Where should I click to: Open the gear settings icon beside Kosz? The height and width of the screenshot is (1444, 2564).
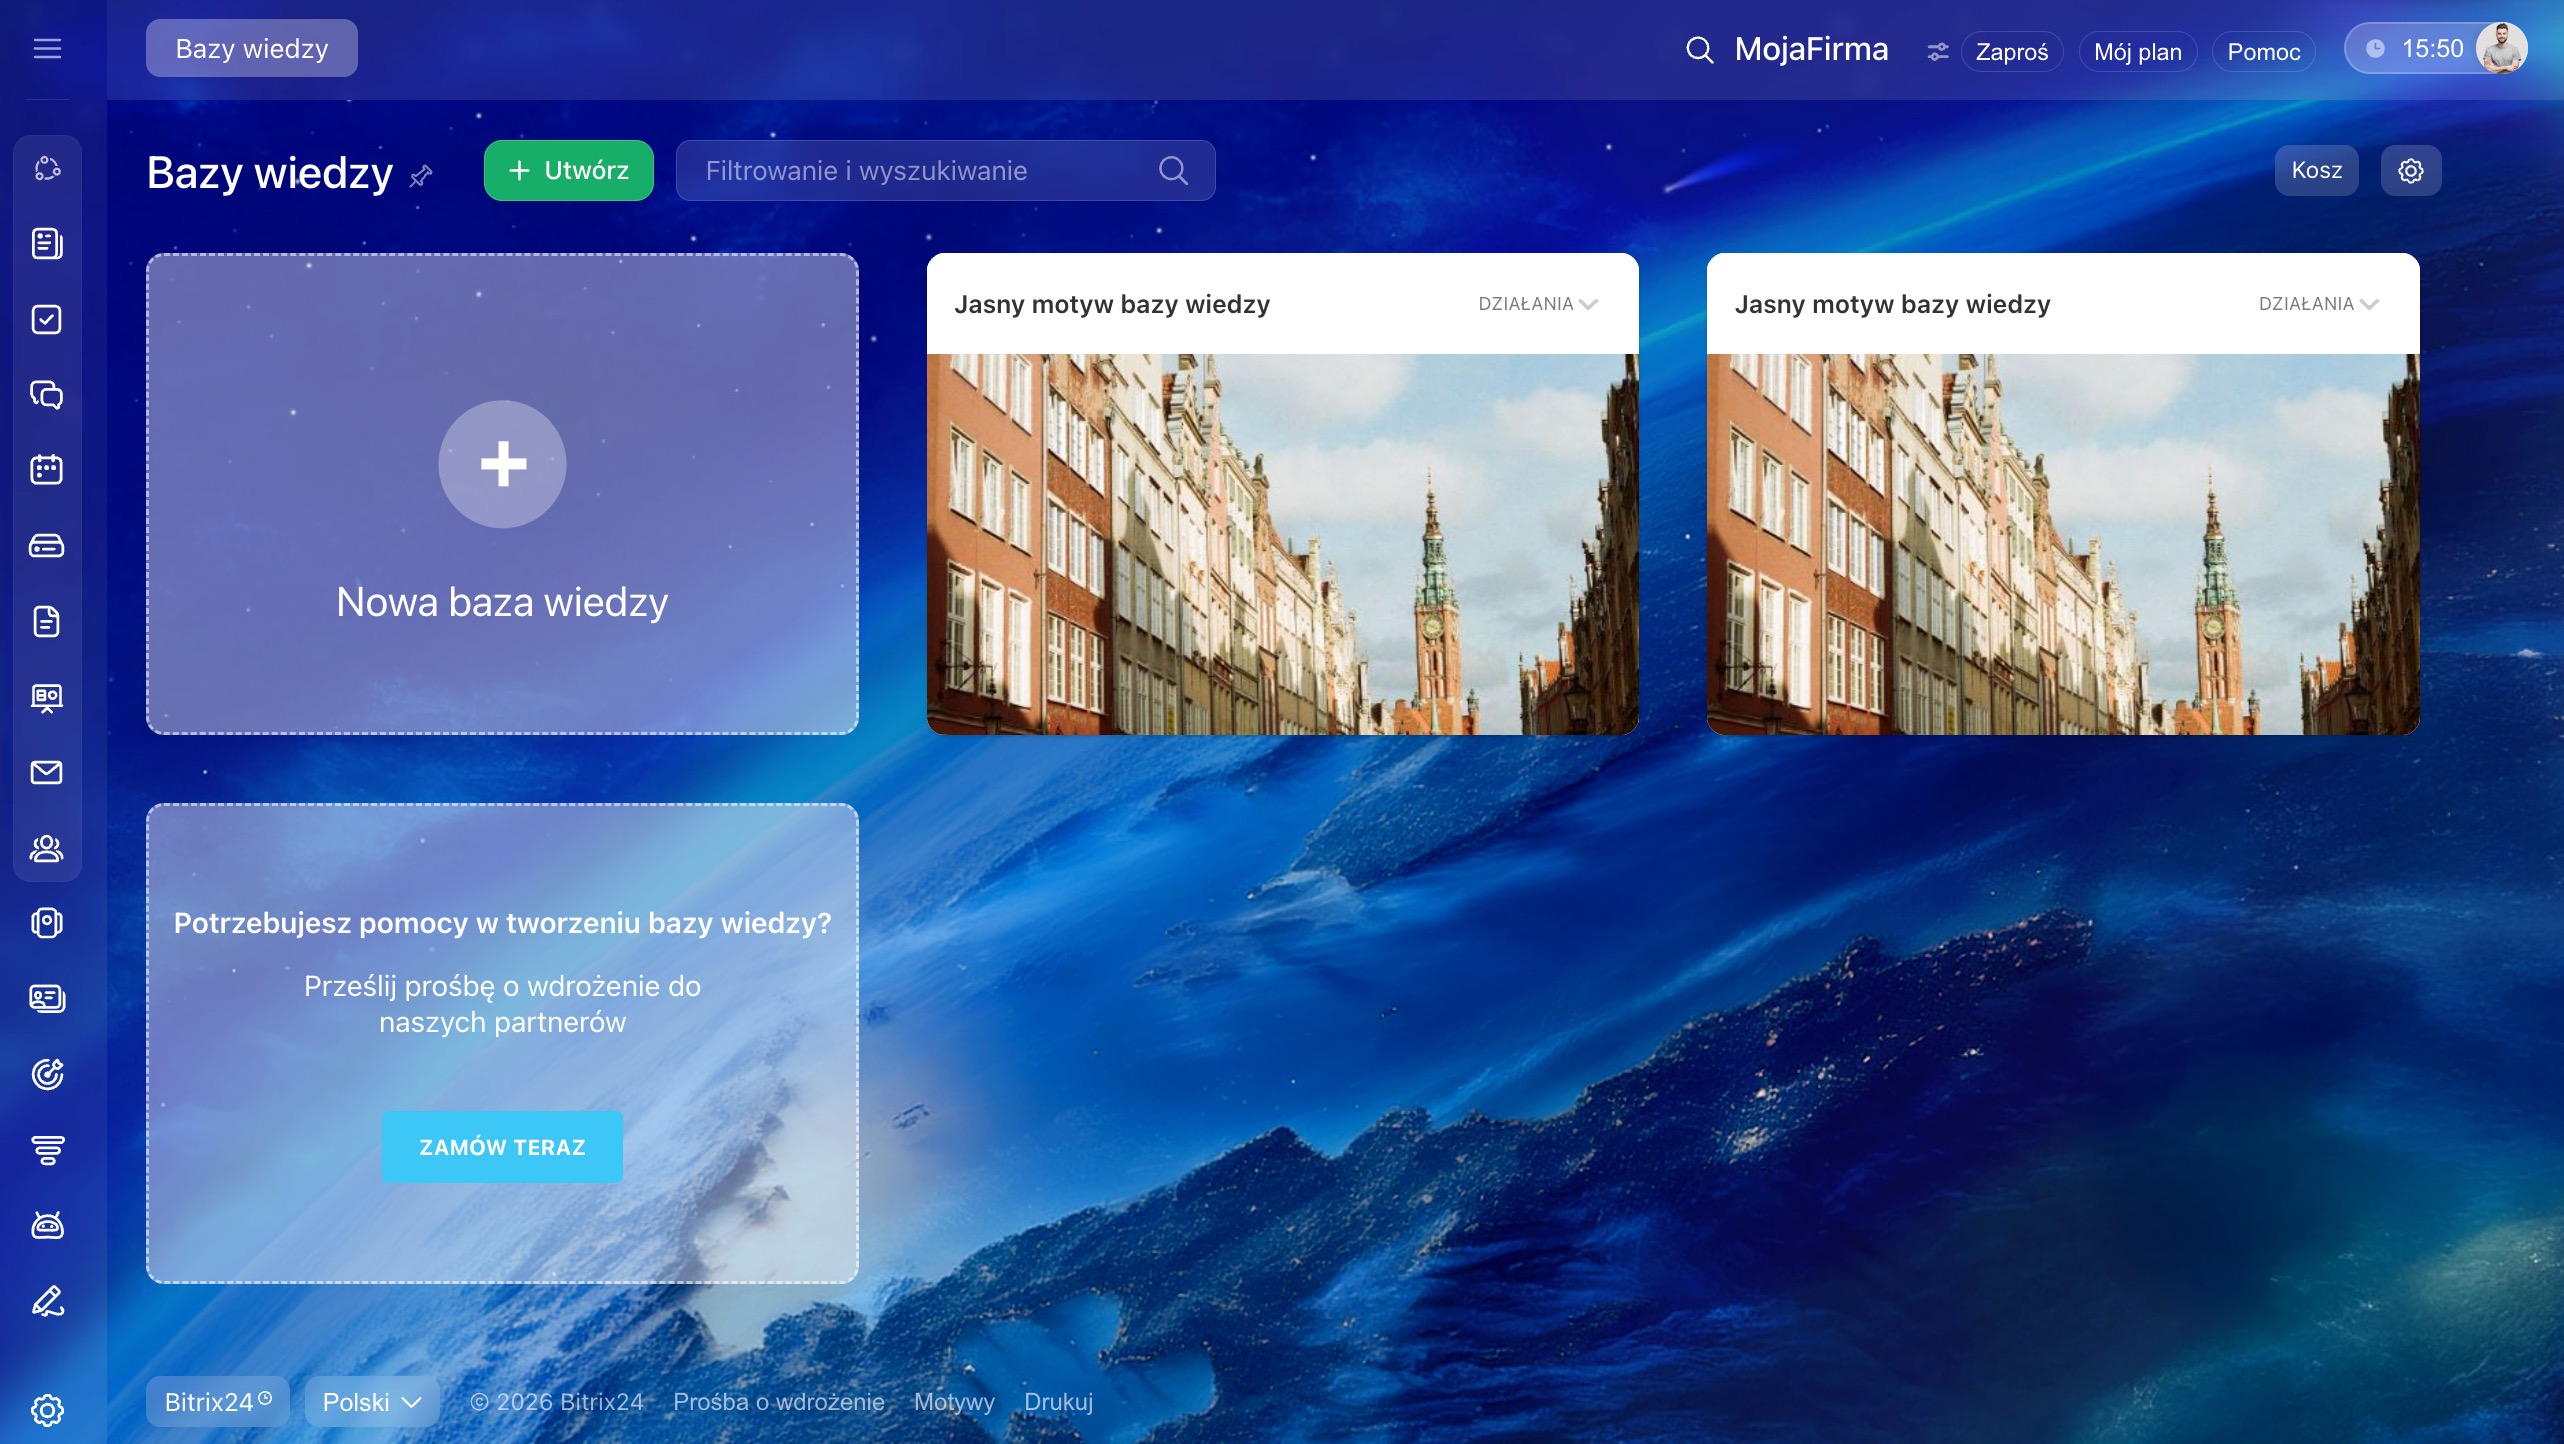tap(2410, 171)
